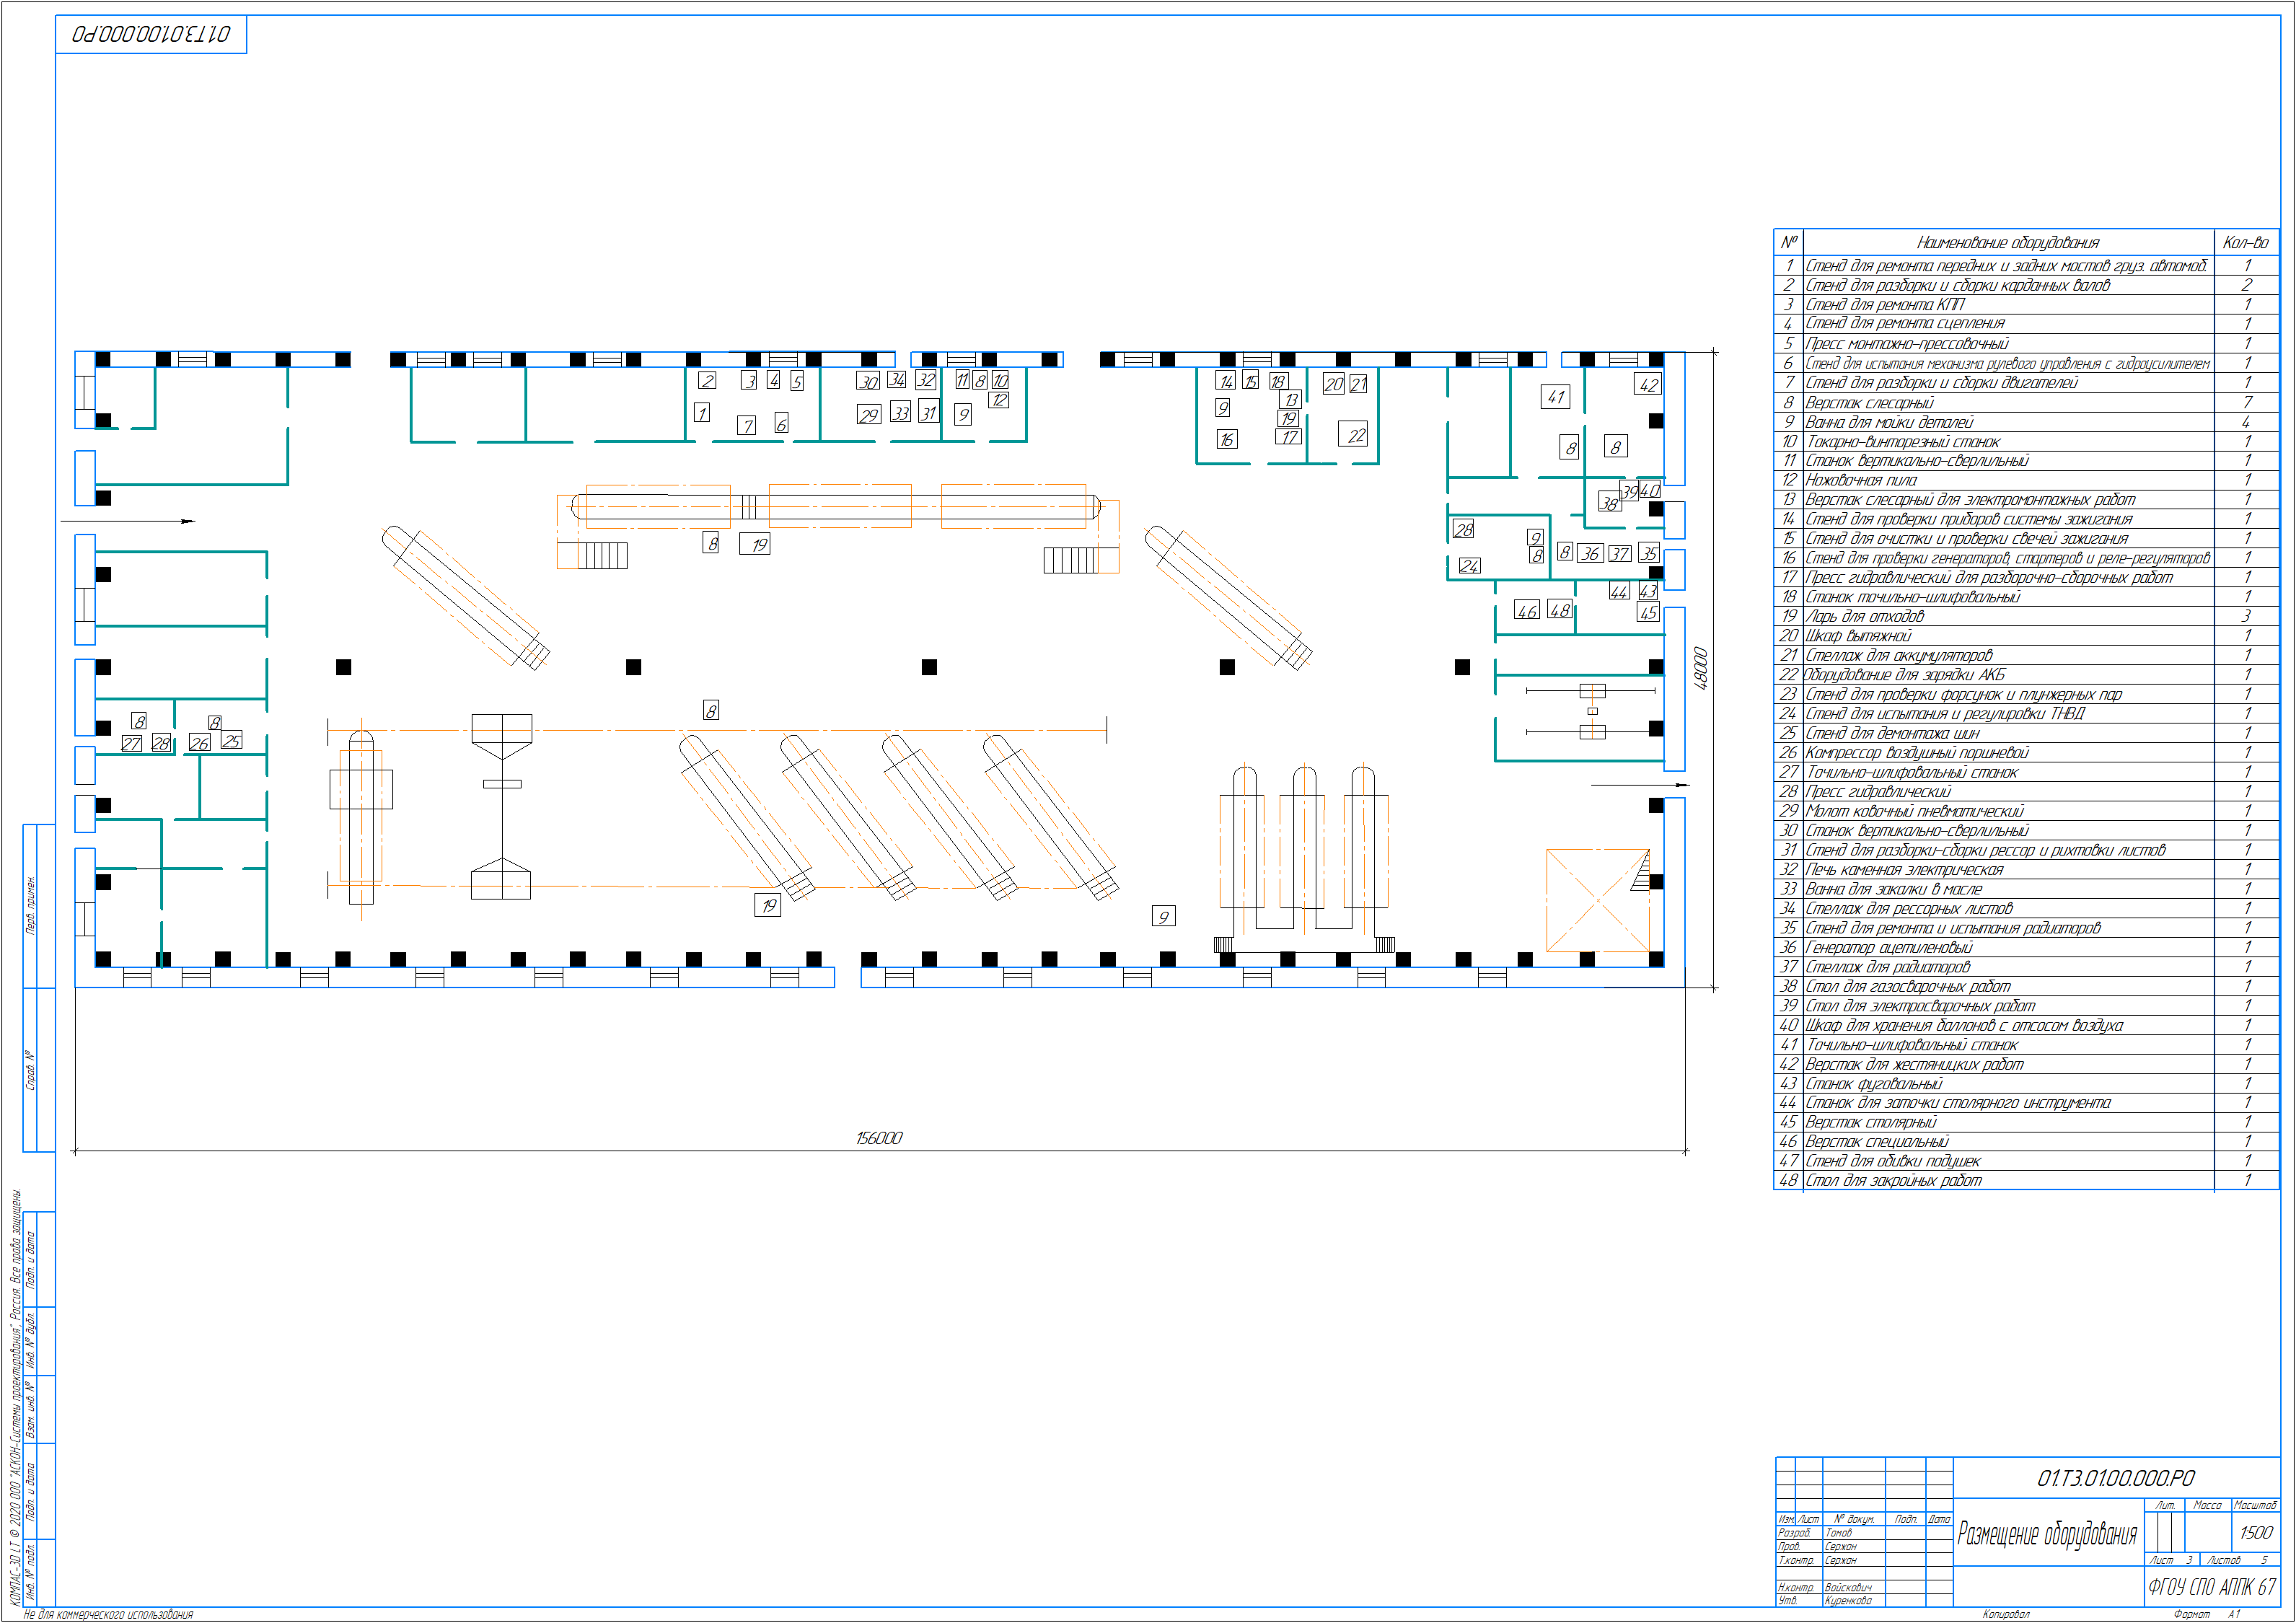Screen dimensions: 2296x1623
Task: Click the 48000 width dimension text
Action: 1701,668
